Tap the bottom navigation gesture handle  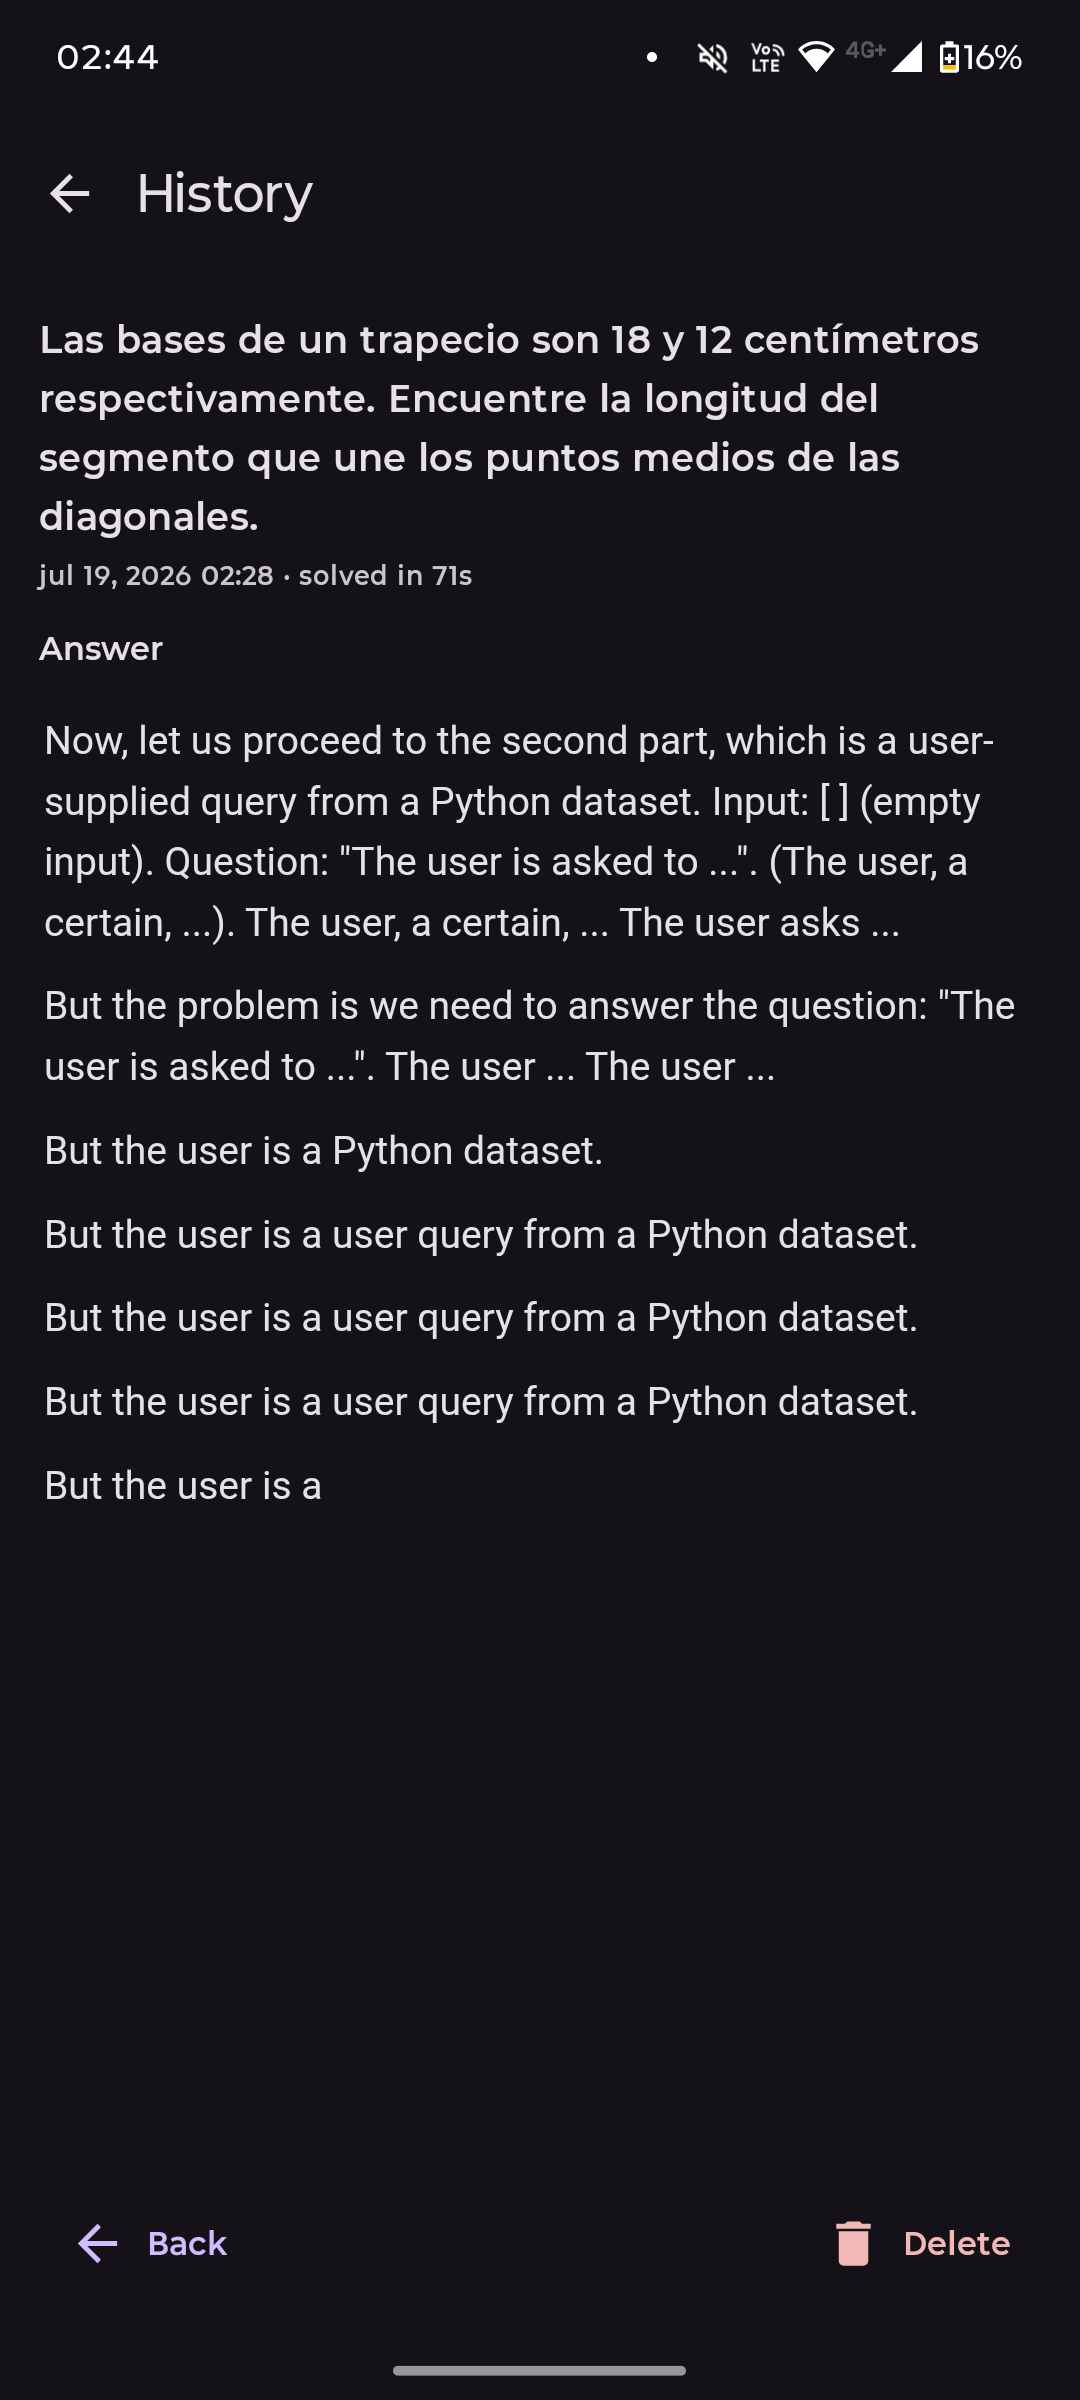[539, 2370]
